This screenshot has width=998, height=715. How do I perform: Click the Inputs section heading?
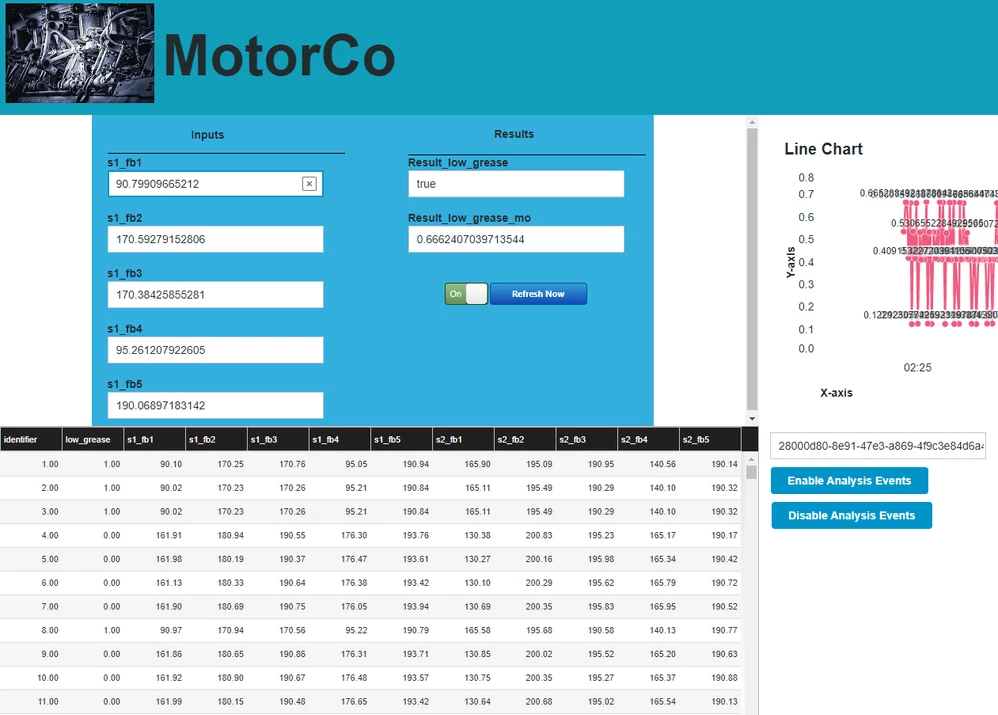(207, 135)
